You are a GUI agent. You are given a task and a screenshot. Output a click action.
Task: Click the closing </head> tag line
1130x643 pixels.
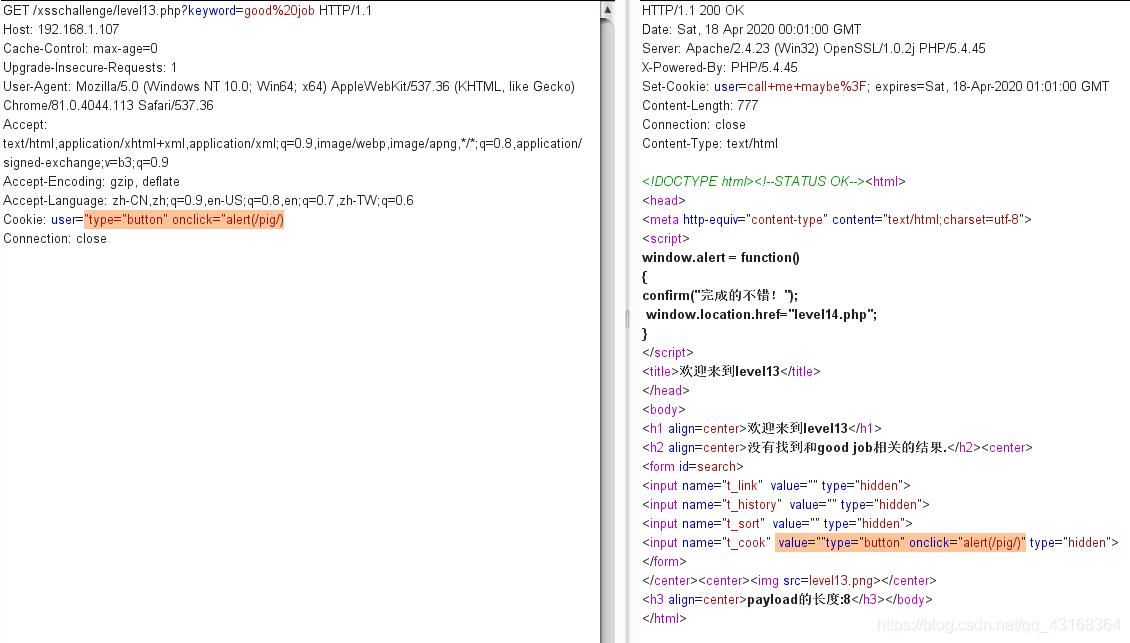pyautogui.click(x=665, y=391)
